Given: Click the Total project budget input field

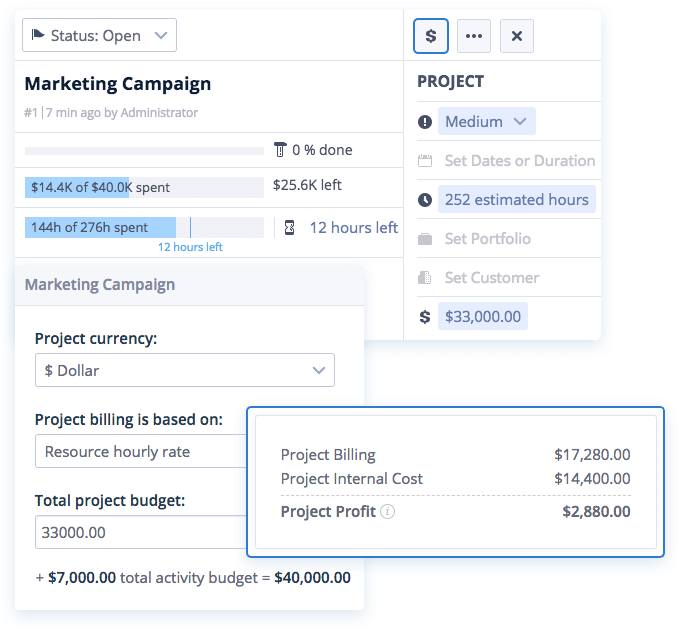Looking at the screenshot, I should [x=141, y=532].
